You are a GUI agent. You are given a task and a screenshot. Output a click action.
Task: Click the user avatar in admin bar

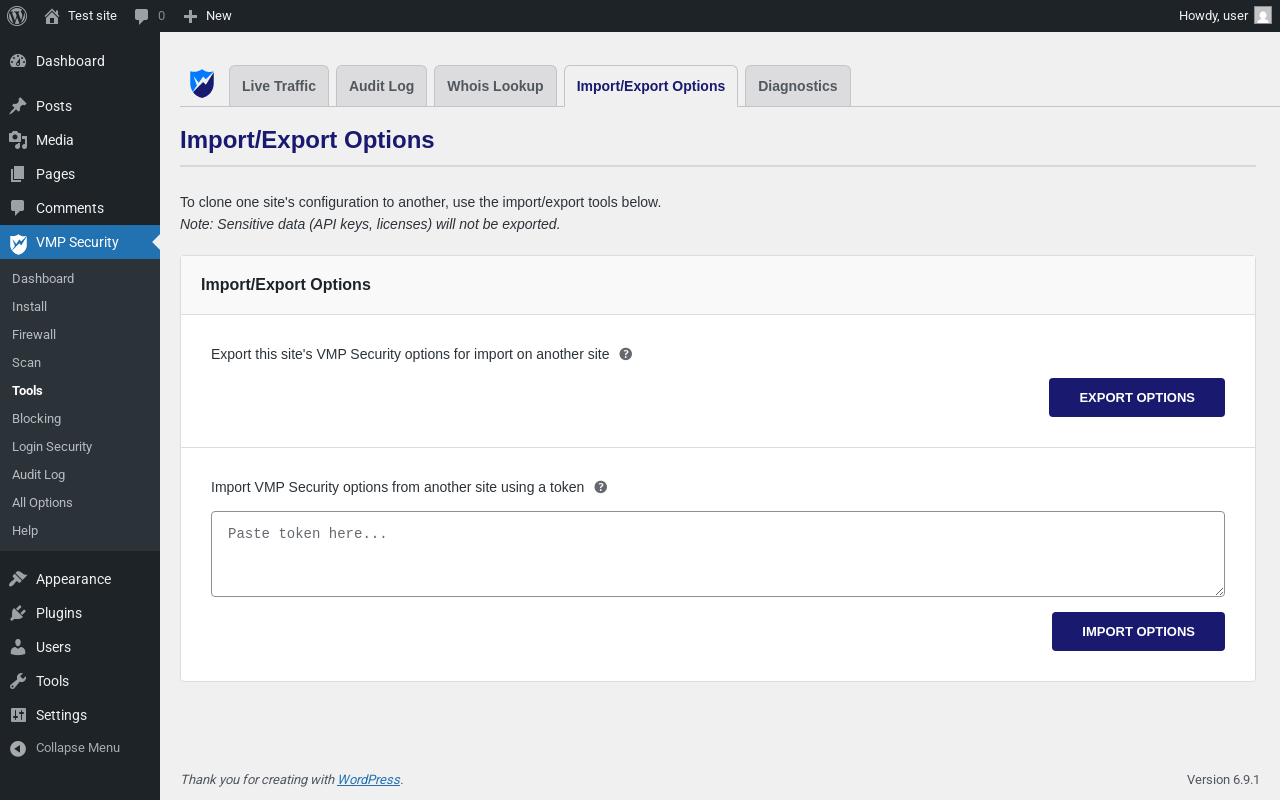point(1263,15)
